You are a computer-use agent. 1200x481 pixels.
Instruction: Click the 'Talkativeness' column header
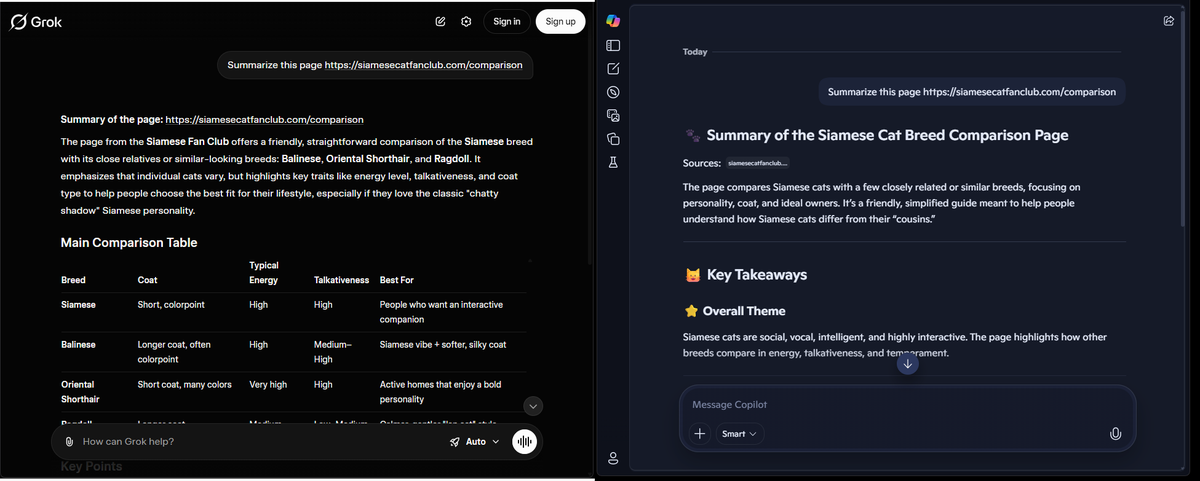pyautogui.click(x=341, y=280)
